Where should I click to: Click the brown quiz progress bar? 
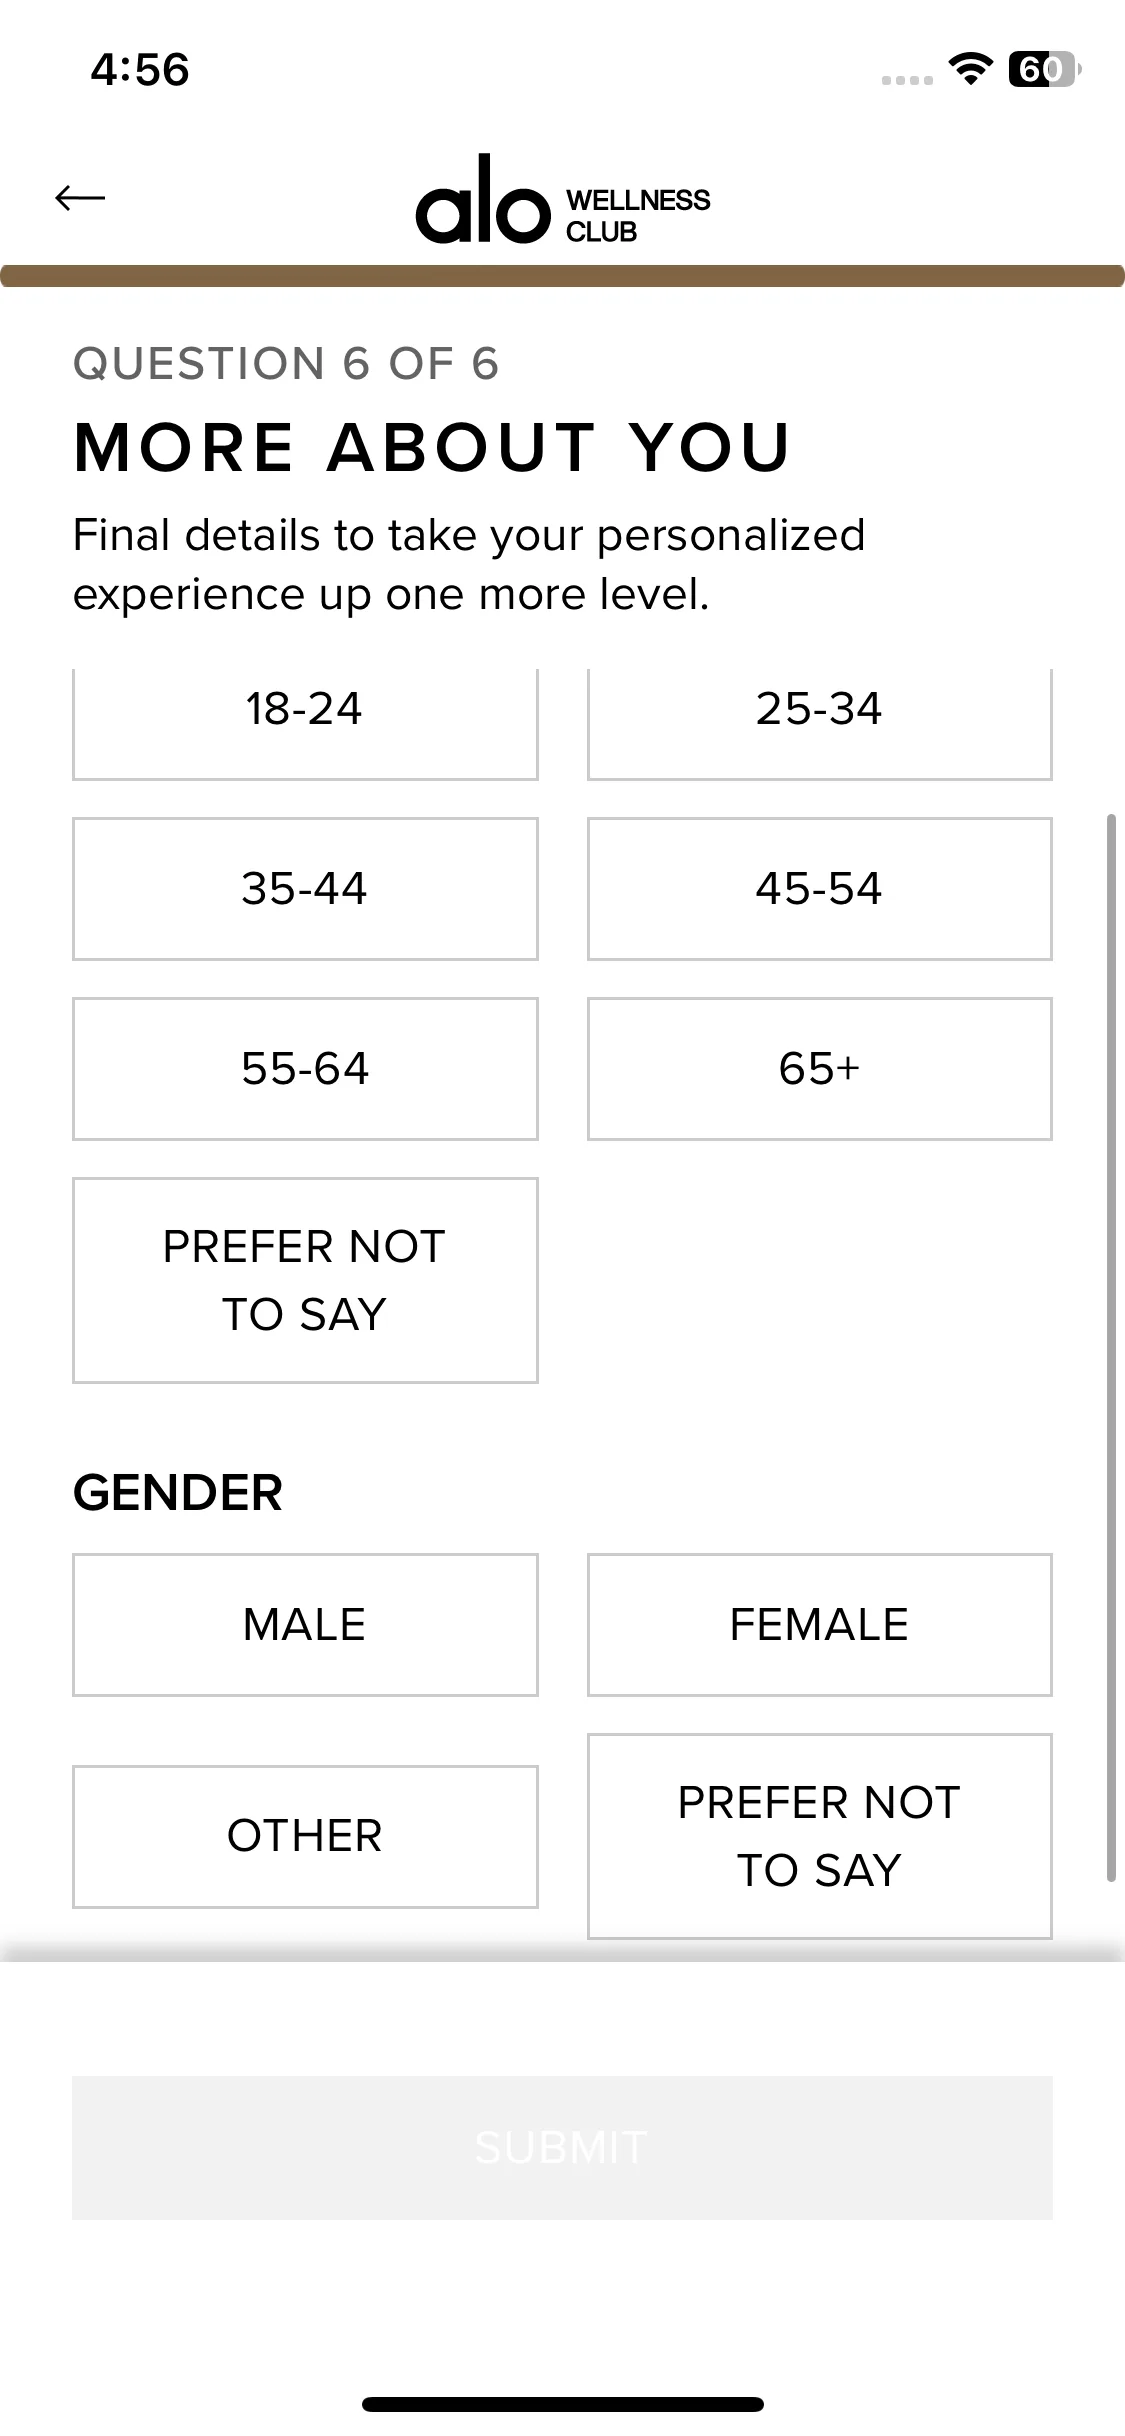click(x=562, y=276)
